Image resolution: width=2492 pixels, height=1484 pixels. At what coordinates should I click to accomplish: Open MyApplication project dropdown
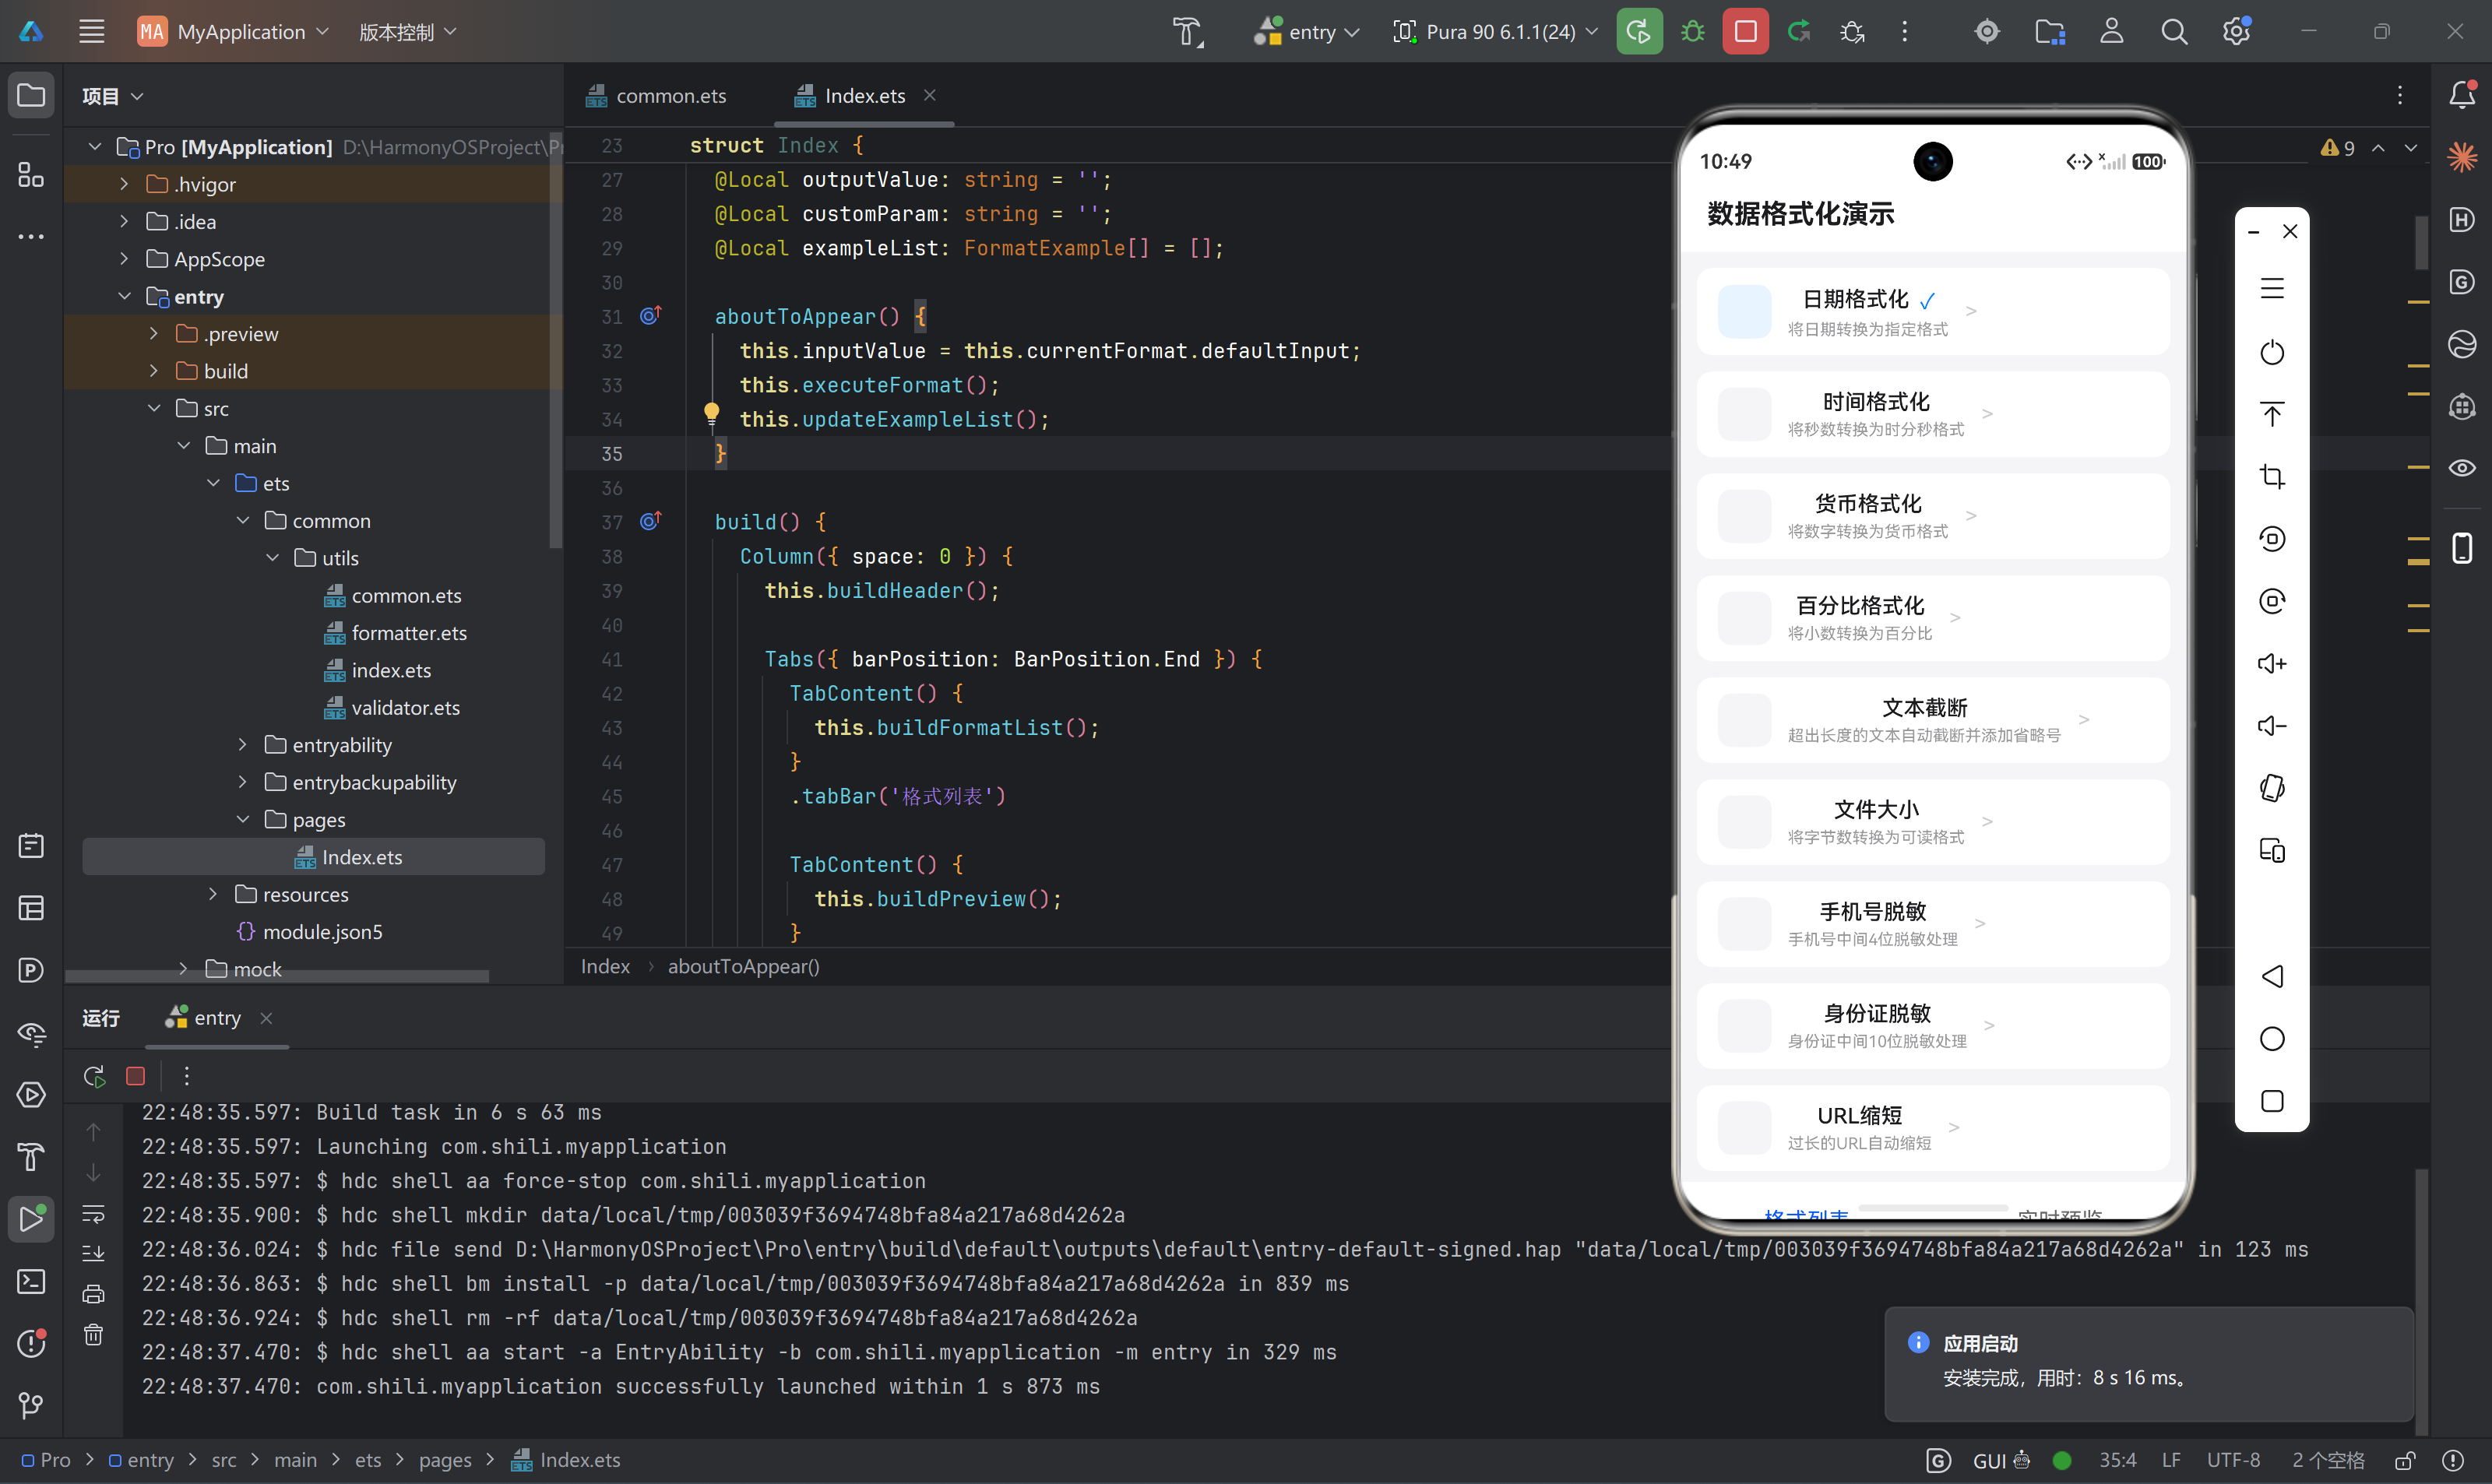pos(233,32)
